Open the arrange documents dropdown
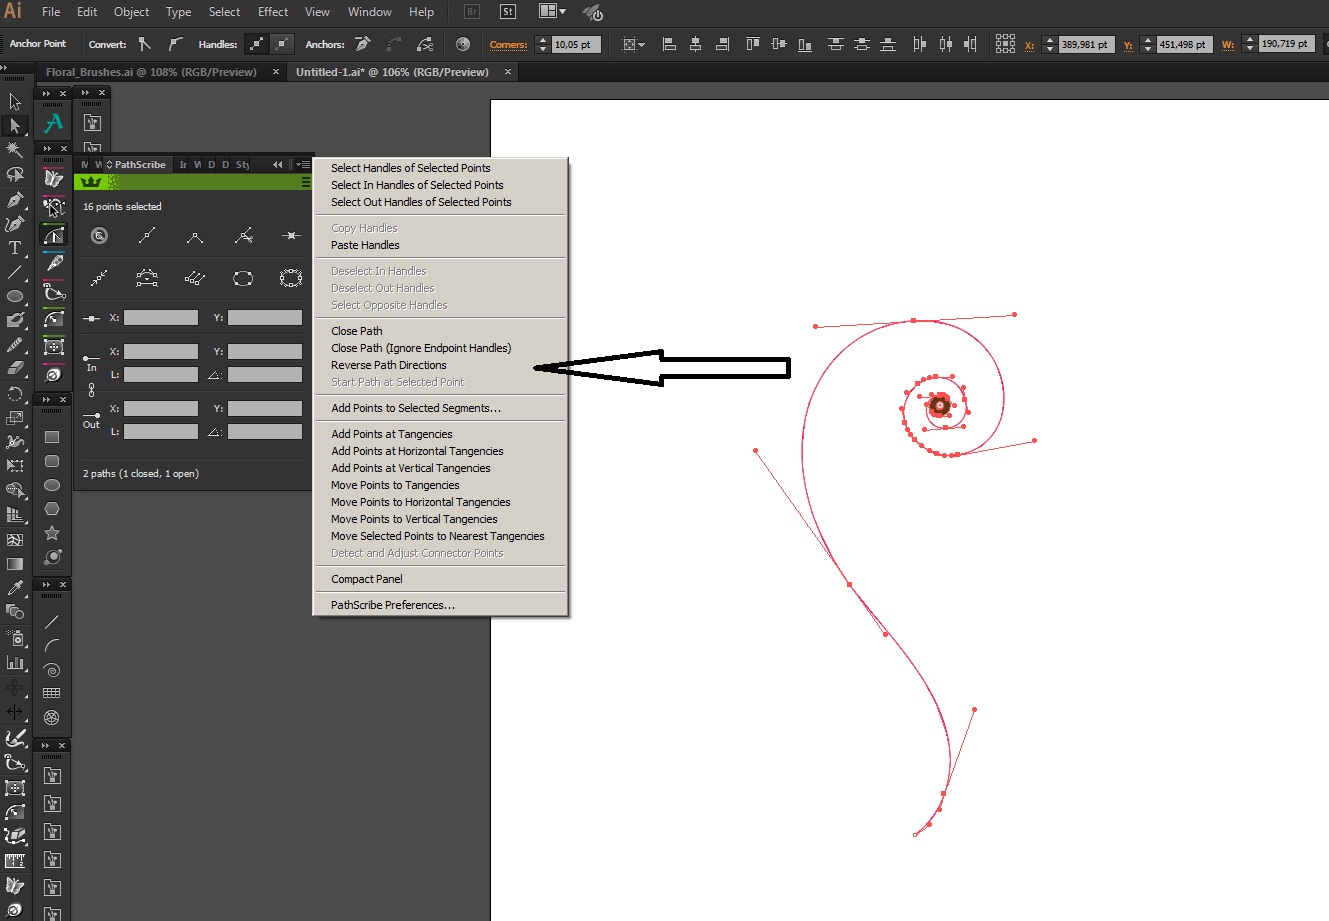 coord(552,12)
